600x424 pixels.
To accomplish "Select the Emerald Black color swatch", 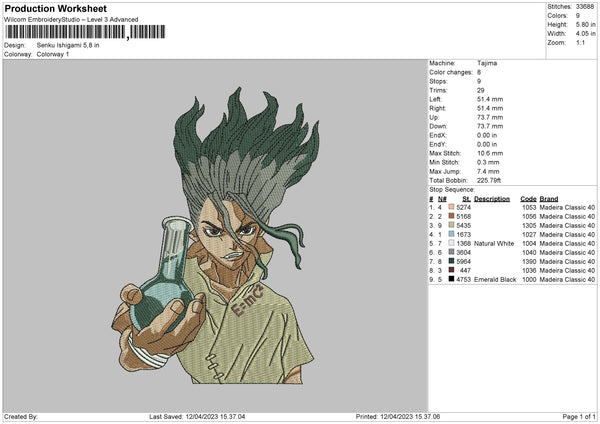I will pyautogui.click(x=451, y=279).
